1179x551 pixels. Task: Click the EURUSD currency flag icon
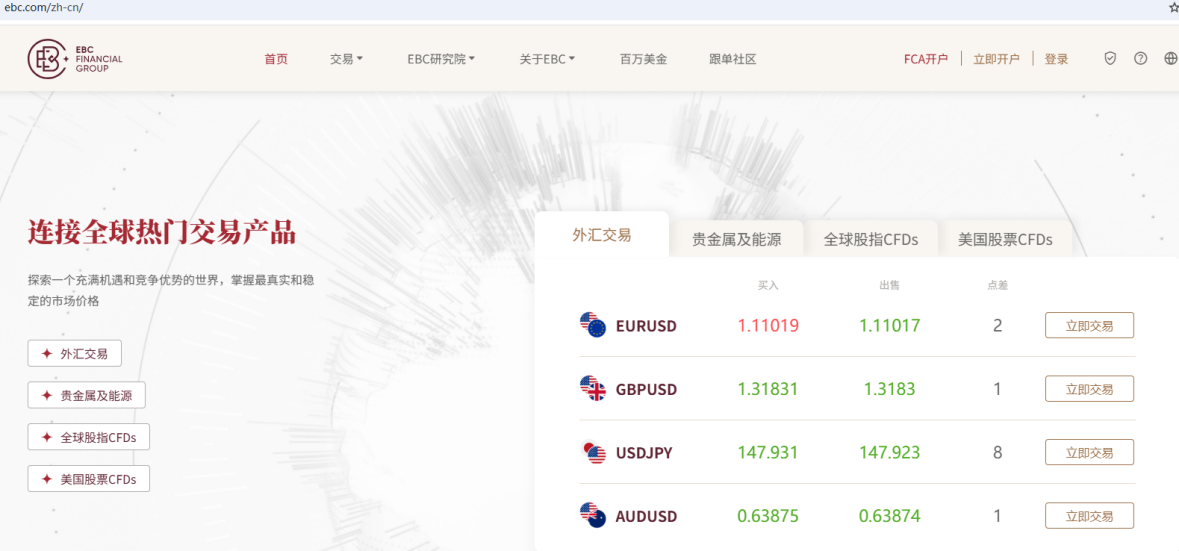[593, 325]
